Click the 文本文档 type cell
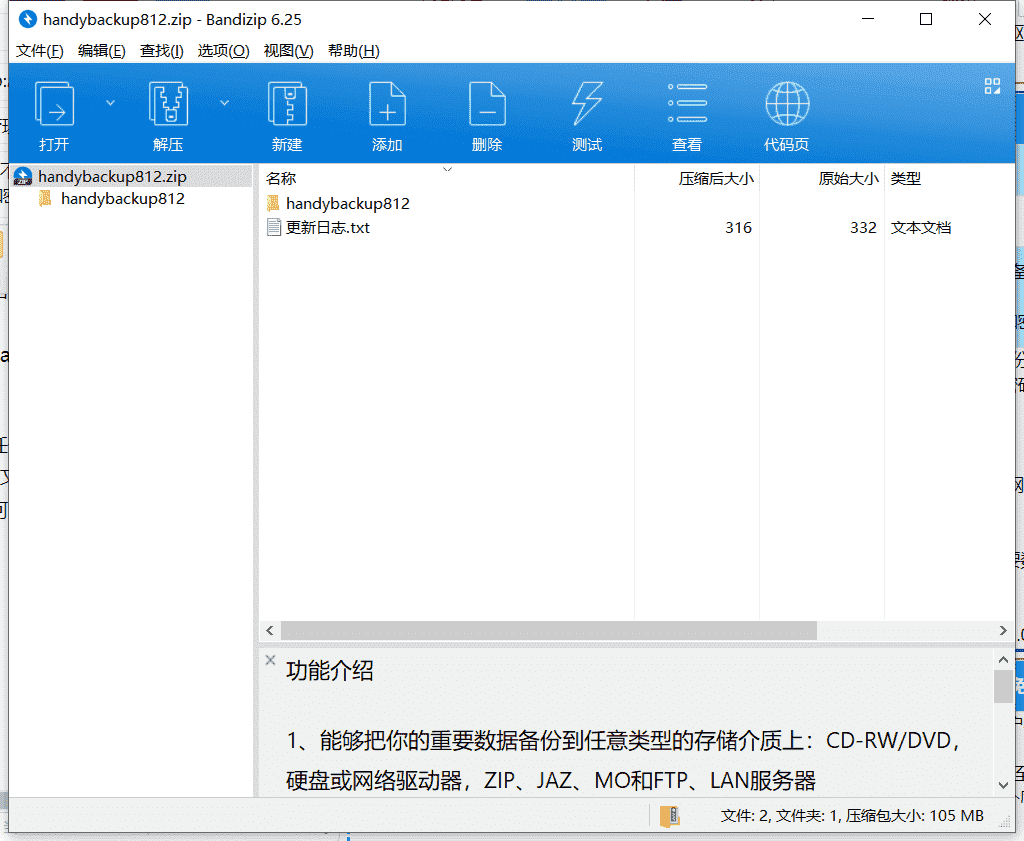1024x841 pixels. [x=921, y=228]
